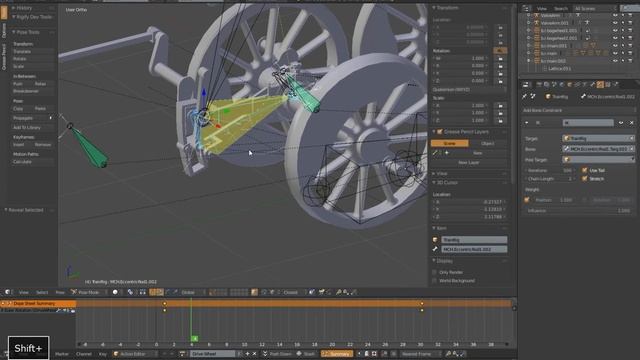640x360 pixels.
Task: Clear the constraint Target field with X
Action: click(631, 138)
